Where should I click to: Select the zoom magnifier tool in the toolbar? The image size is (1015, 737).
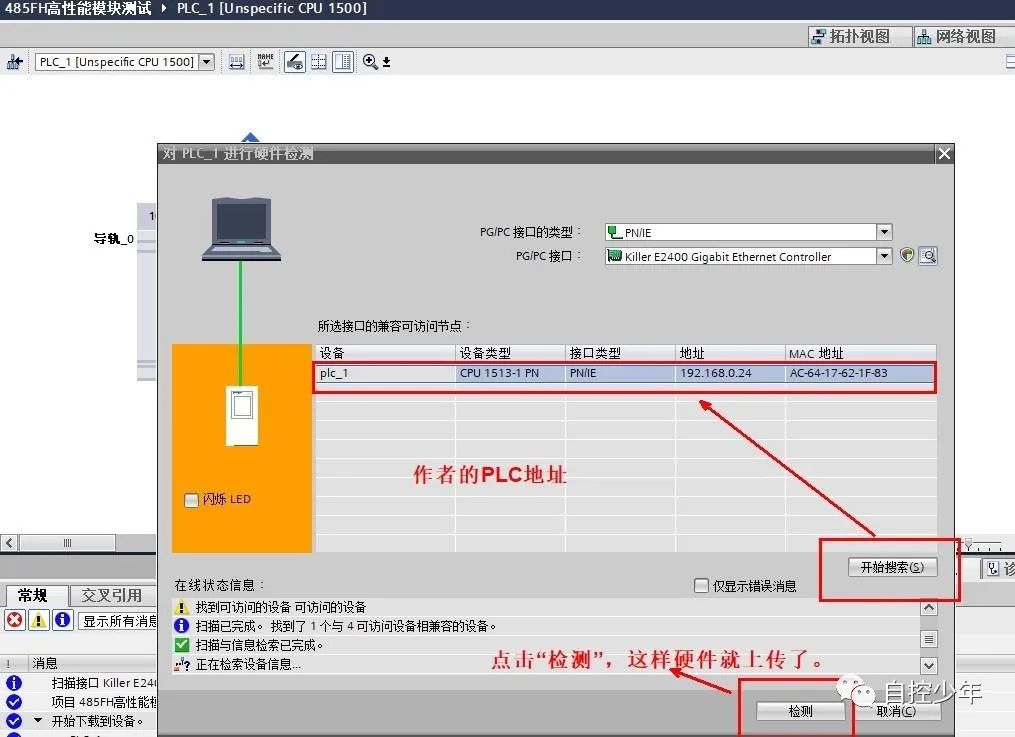(367, 61)
